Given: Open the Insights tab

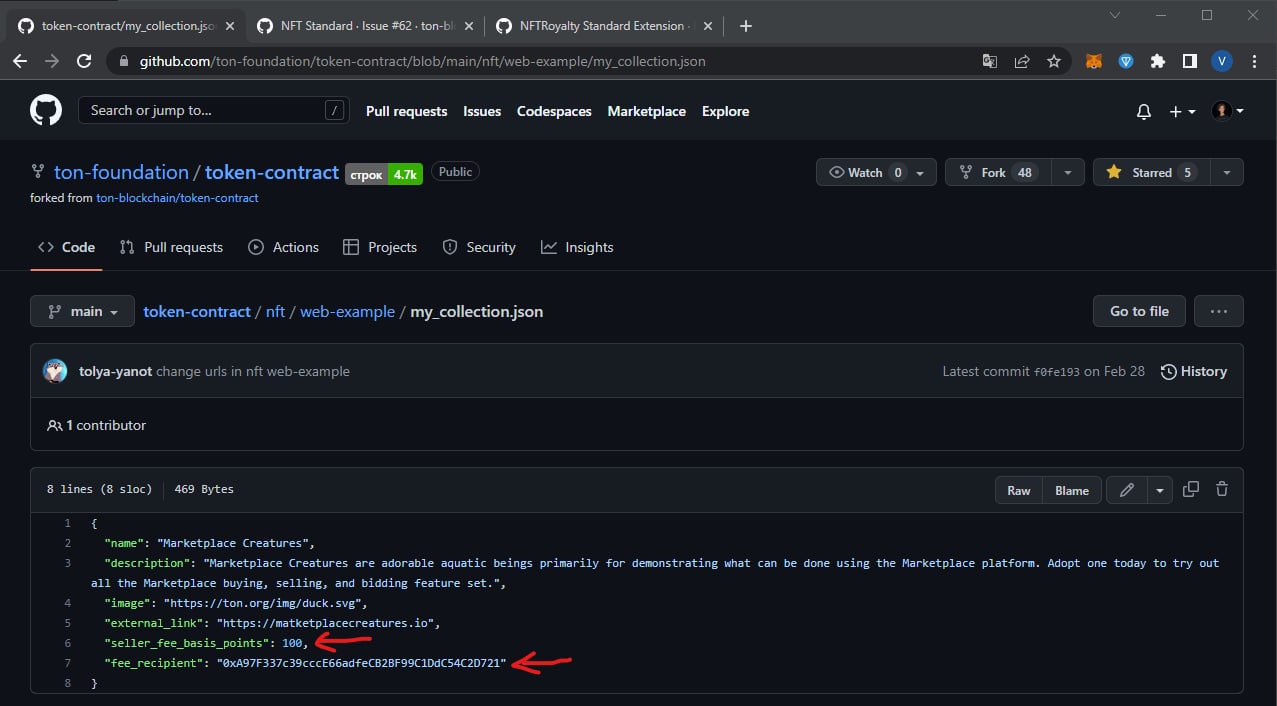Looking at the screenshot, I should (x=577, y=247).
